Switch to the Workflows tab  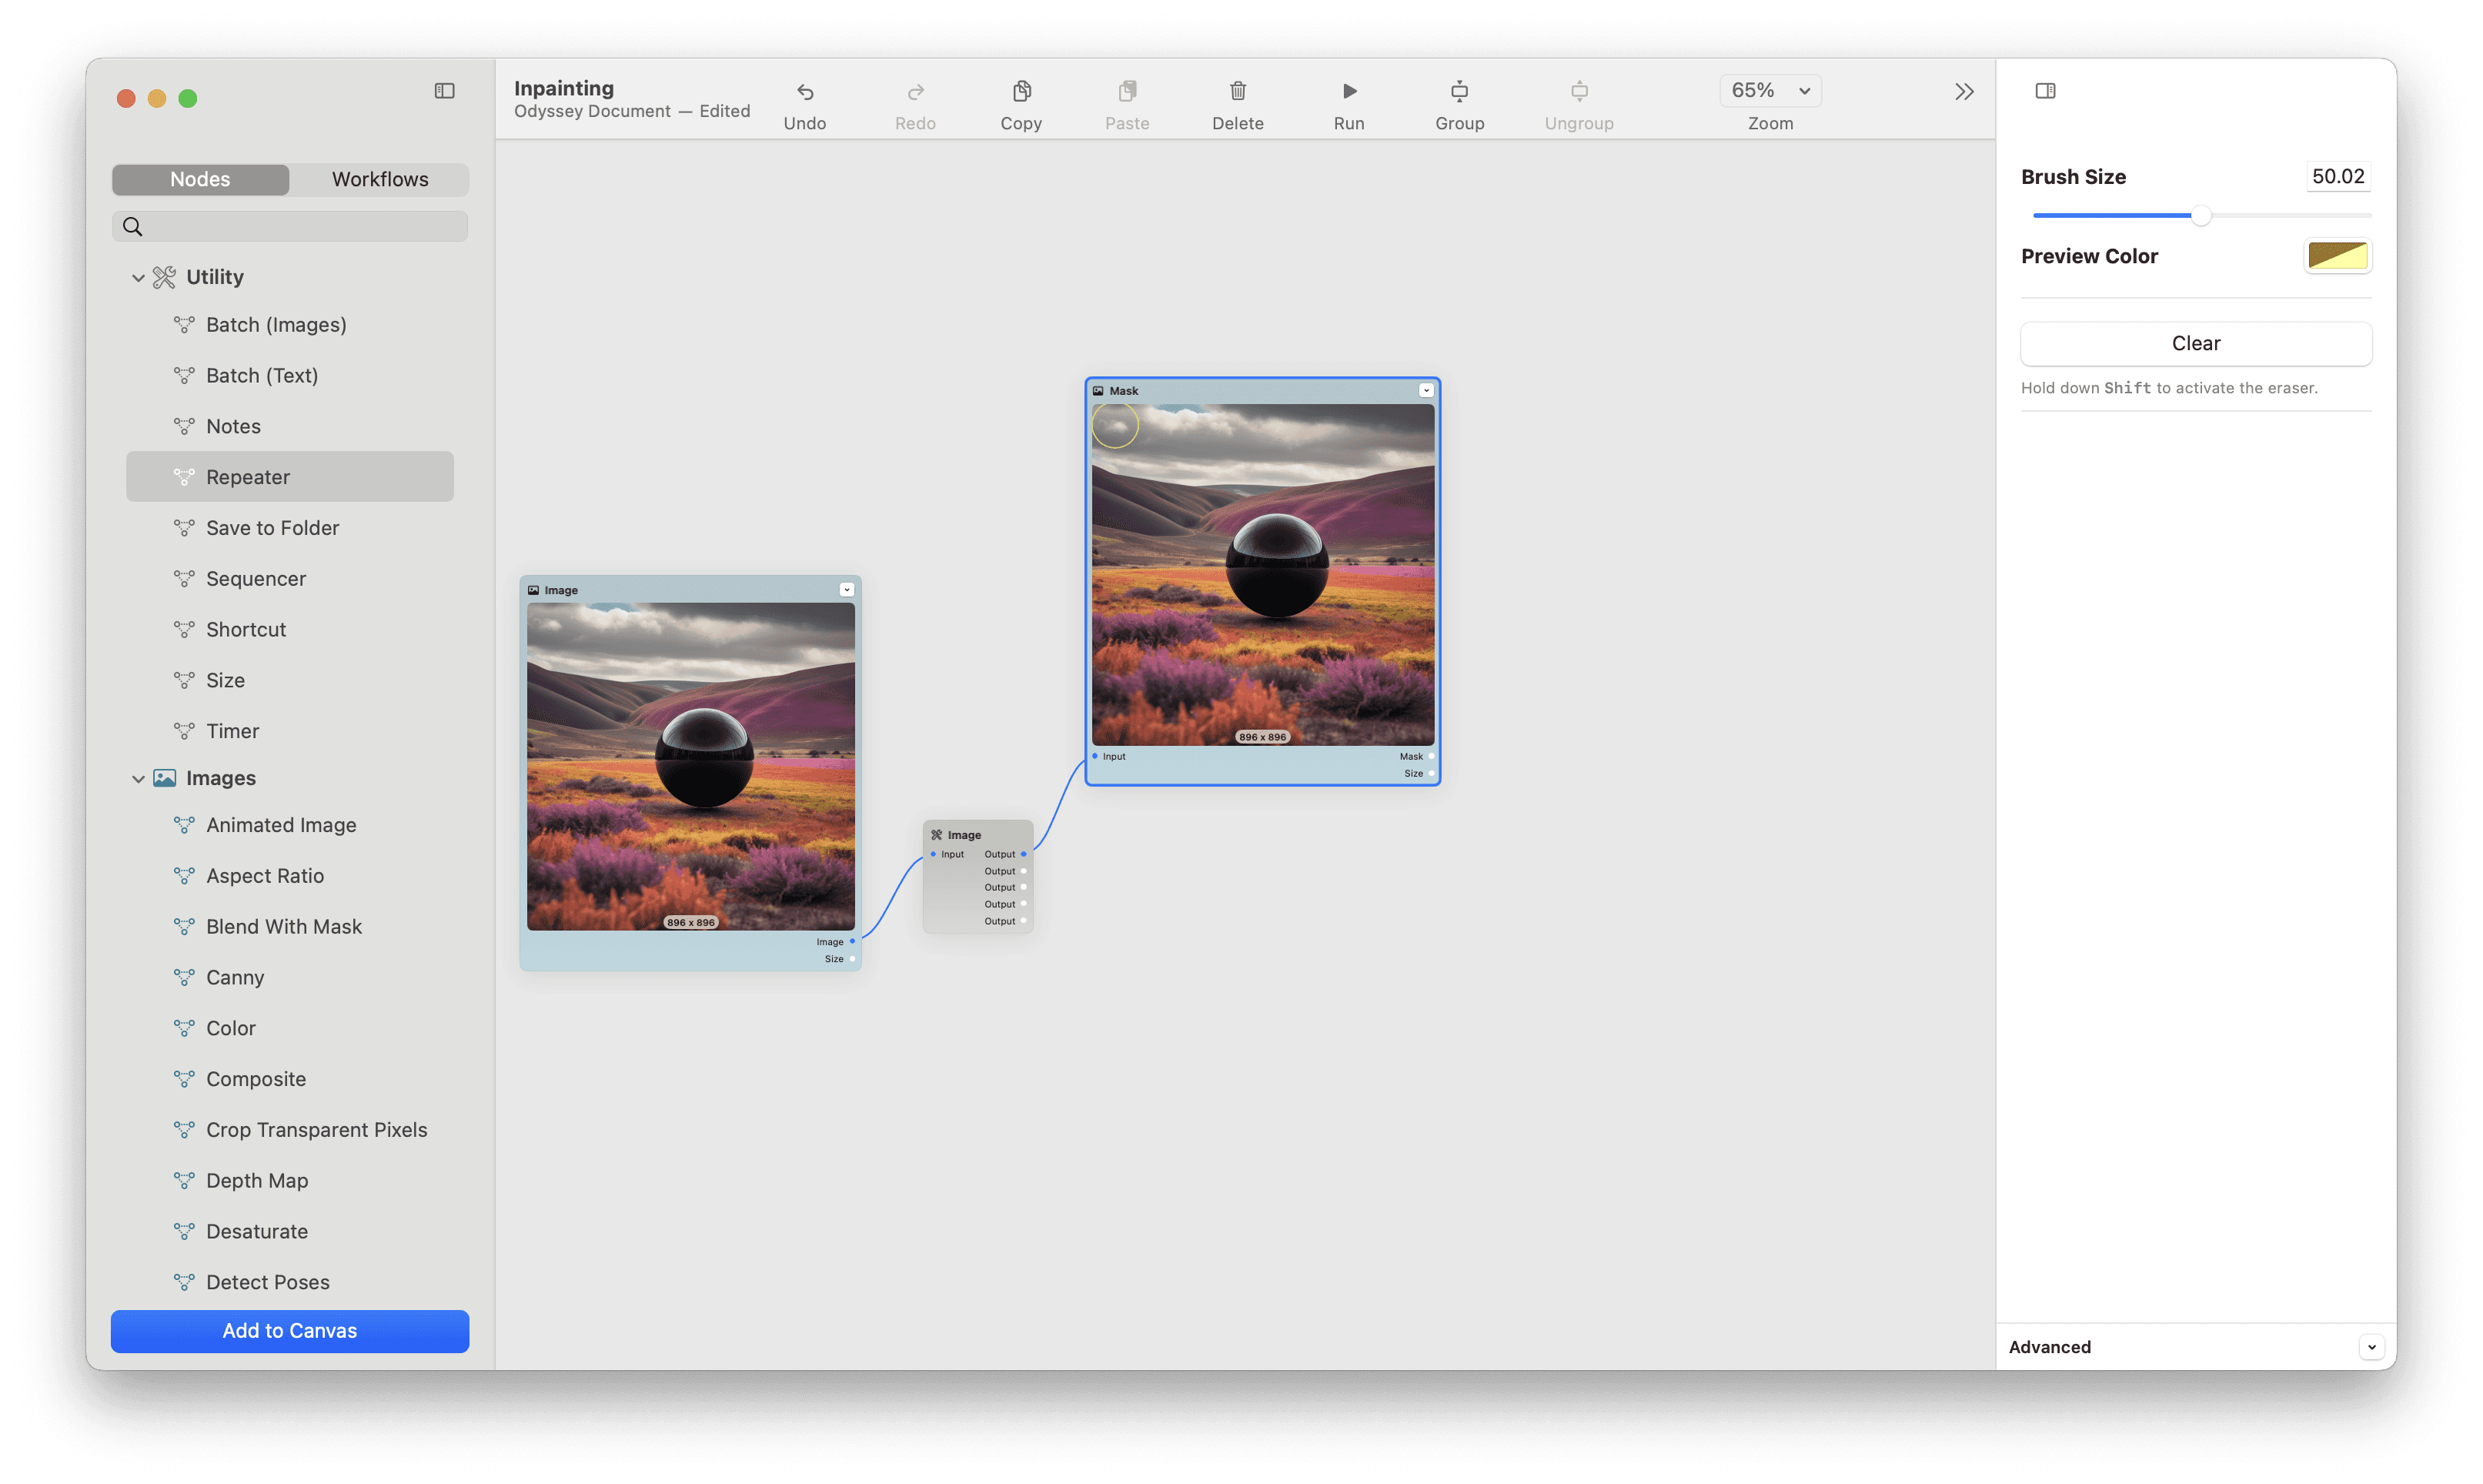tap(378, 177)
